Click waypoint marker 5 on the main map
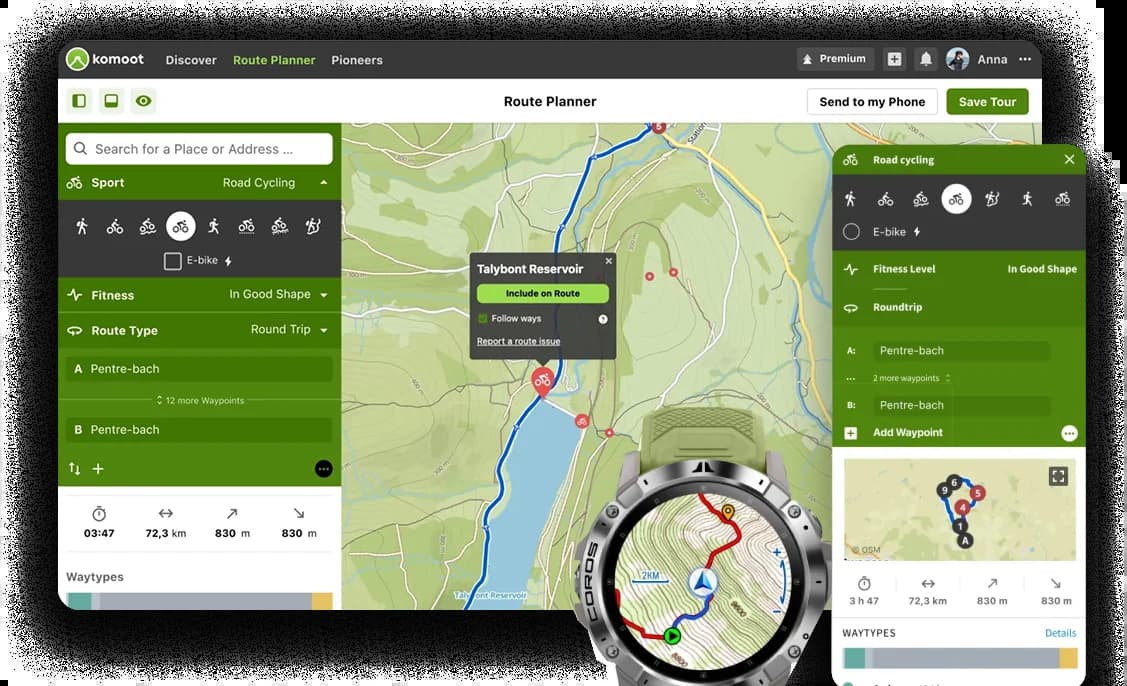 [x=658, y=127]
